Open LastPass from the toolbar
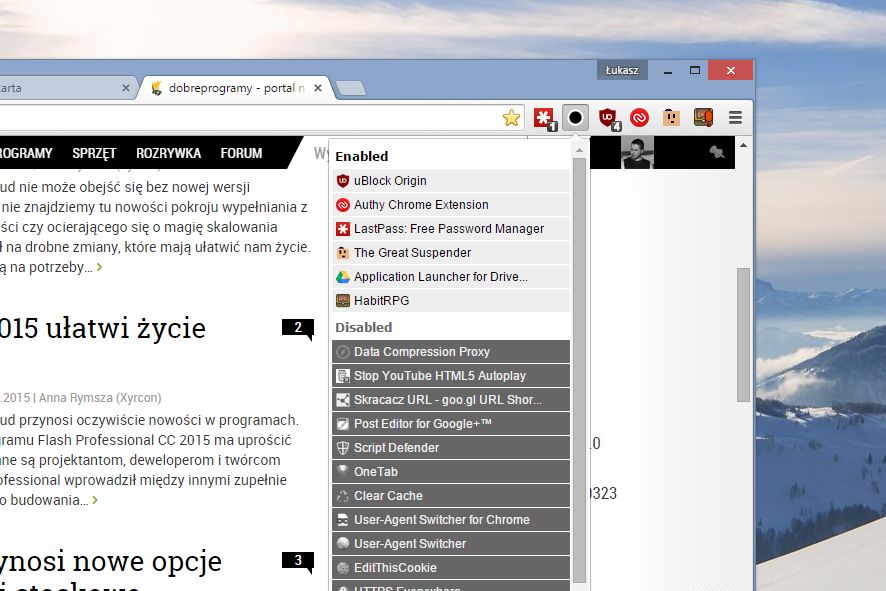This screenshot has height=591, width=886. pos(543,117)
